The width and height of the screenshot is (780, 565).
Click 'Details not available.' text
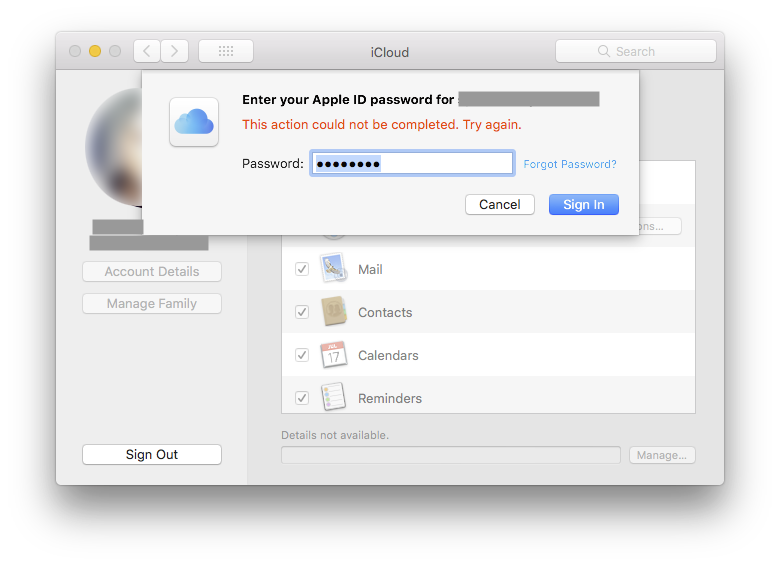point(335,435)
